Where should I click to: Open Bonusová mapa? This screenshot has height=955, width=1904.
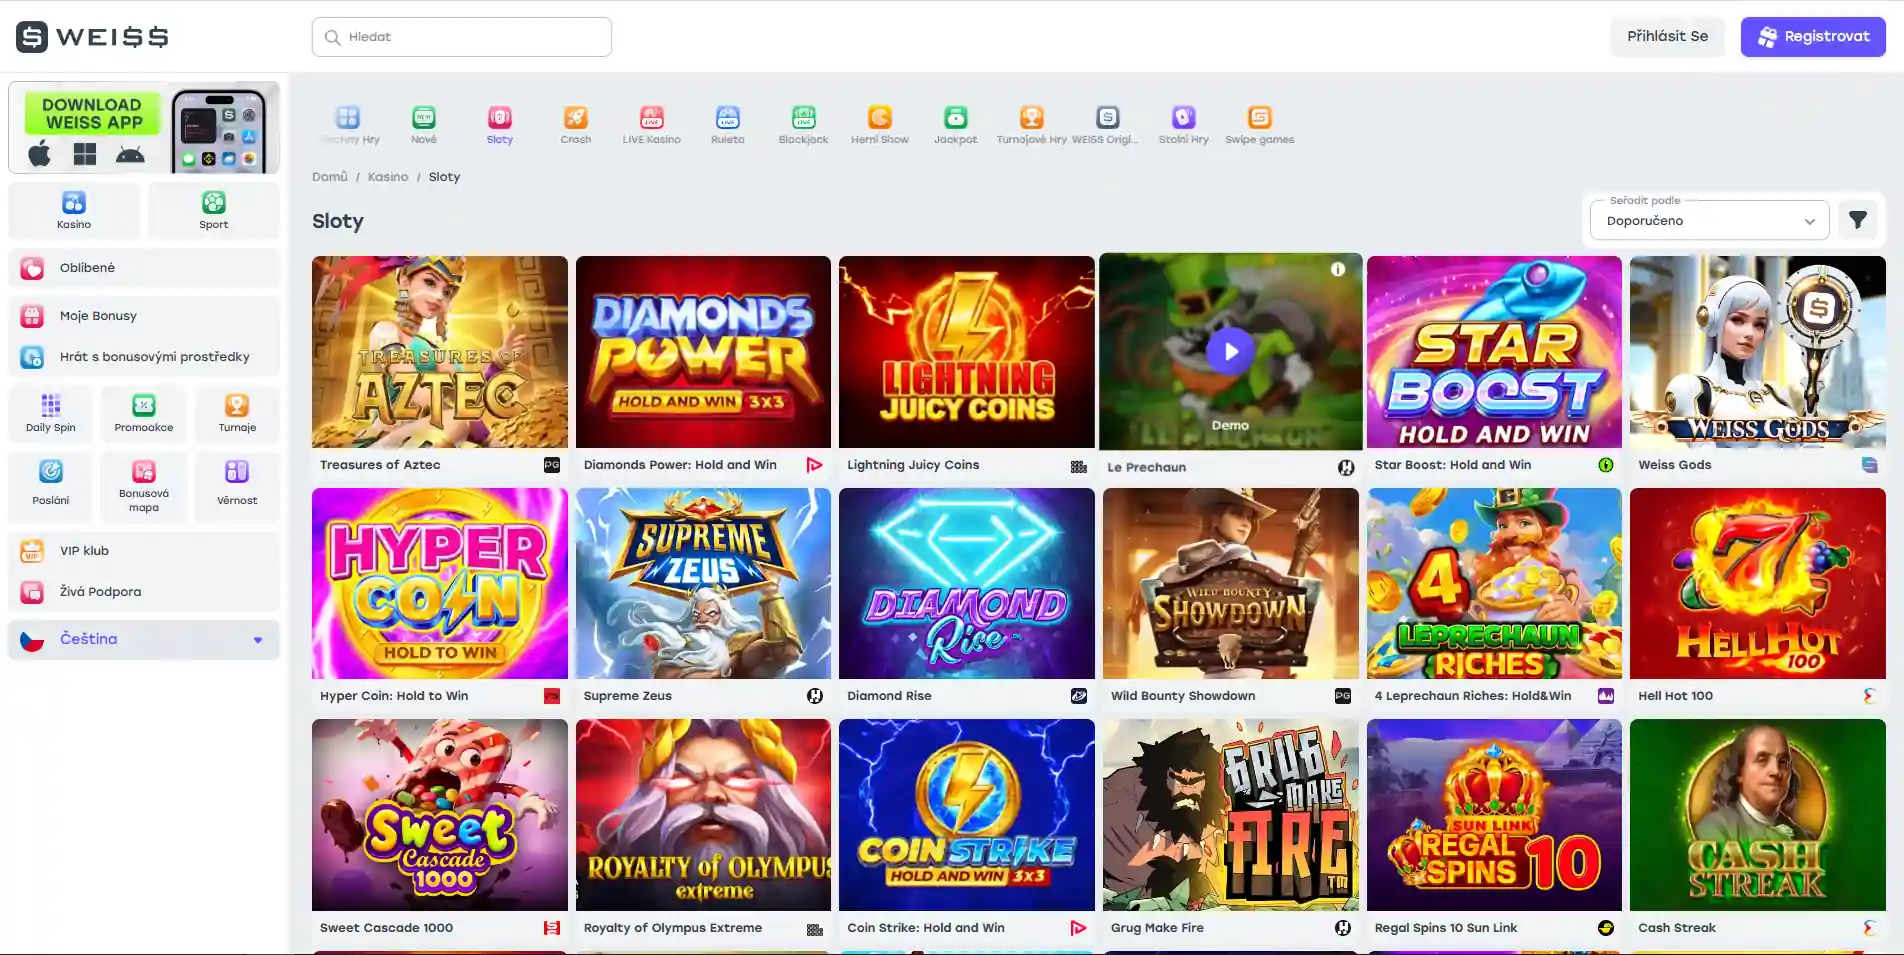pos(144,486)
